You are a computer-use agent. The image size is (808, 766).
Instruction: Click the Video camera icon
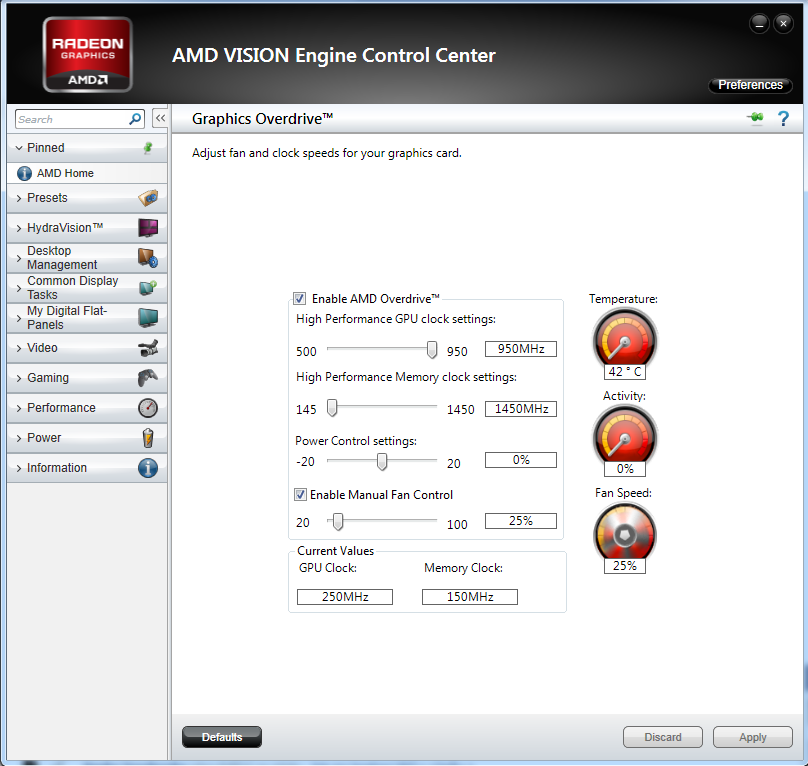[x=148, y=348]
